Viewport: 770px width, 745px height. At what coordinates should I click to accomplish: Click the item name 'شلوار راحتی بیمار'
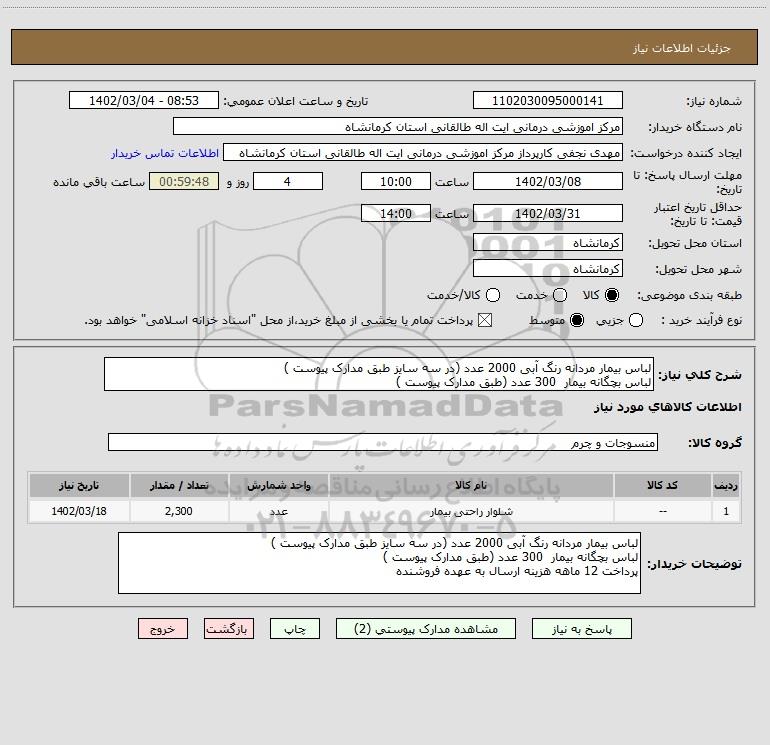[x=471, y=512]
